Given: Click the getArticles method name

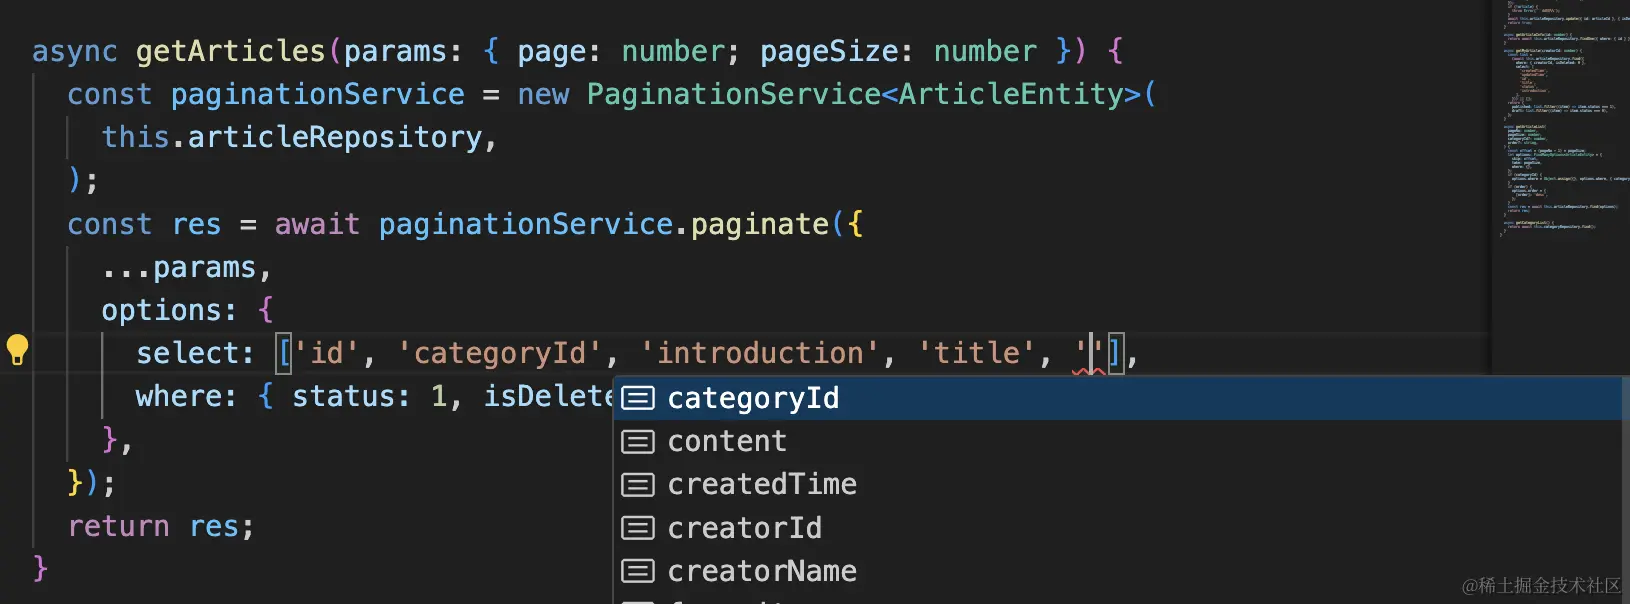Looking at the screenshot, I should (x=231, y=51).
